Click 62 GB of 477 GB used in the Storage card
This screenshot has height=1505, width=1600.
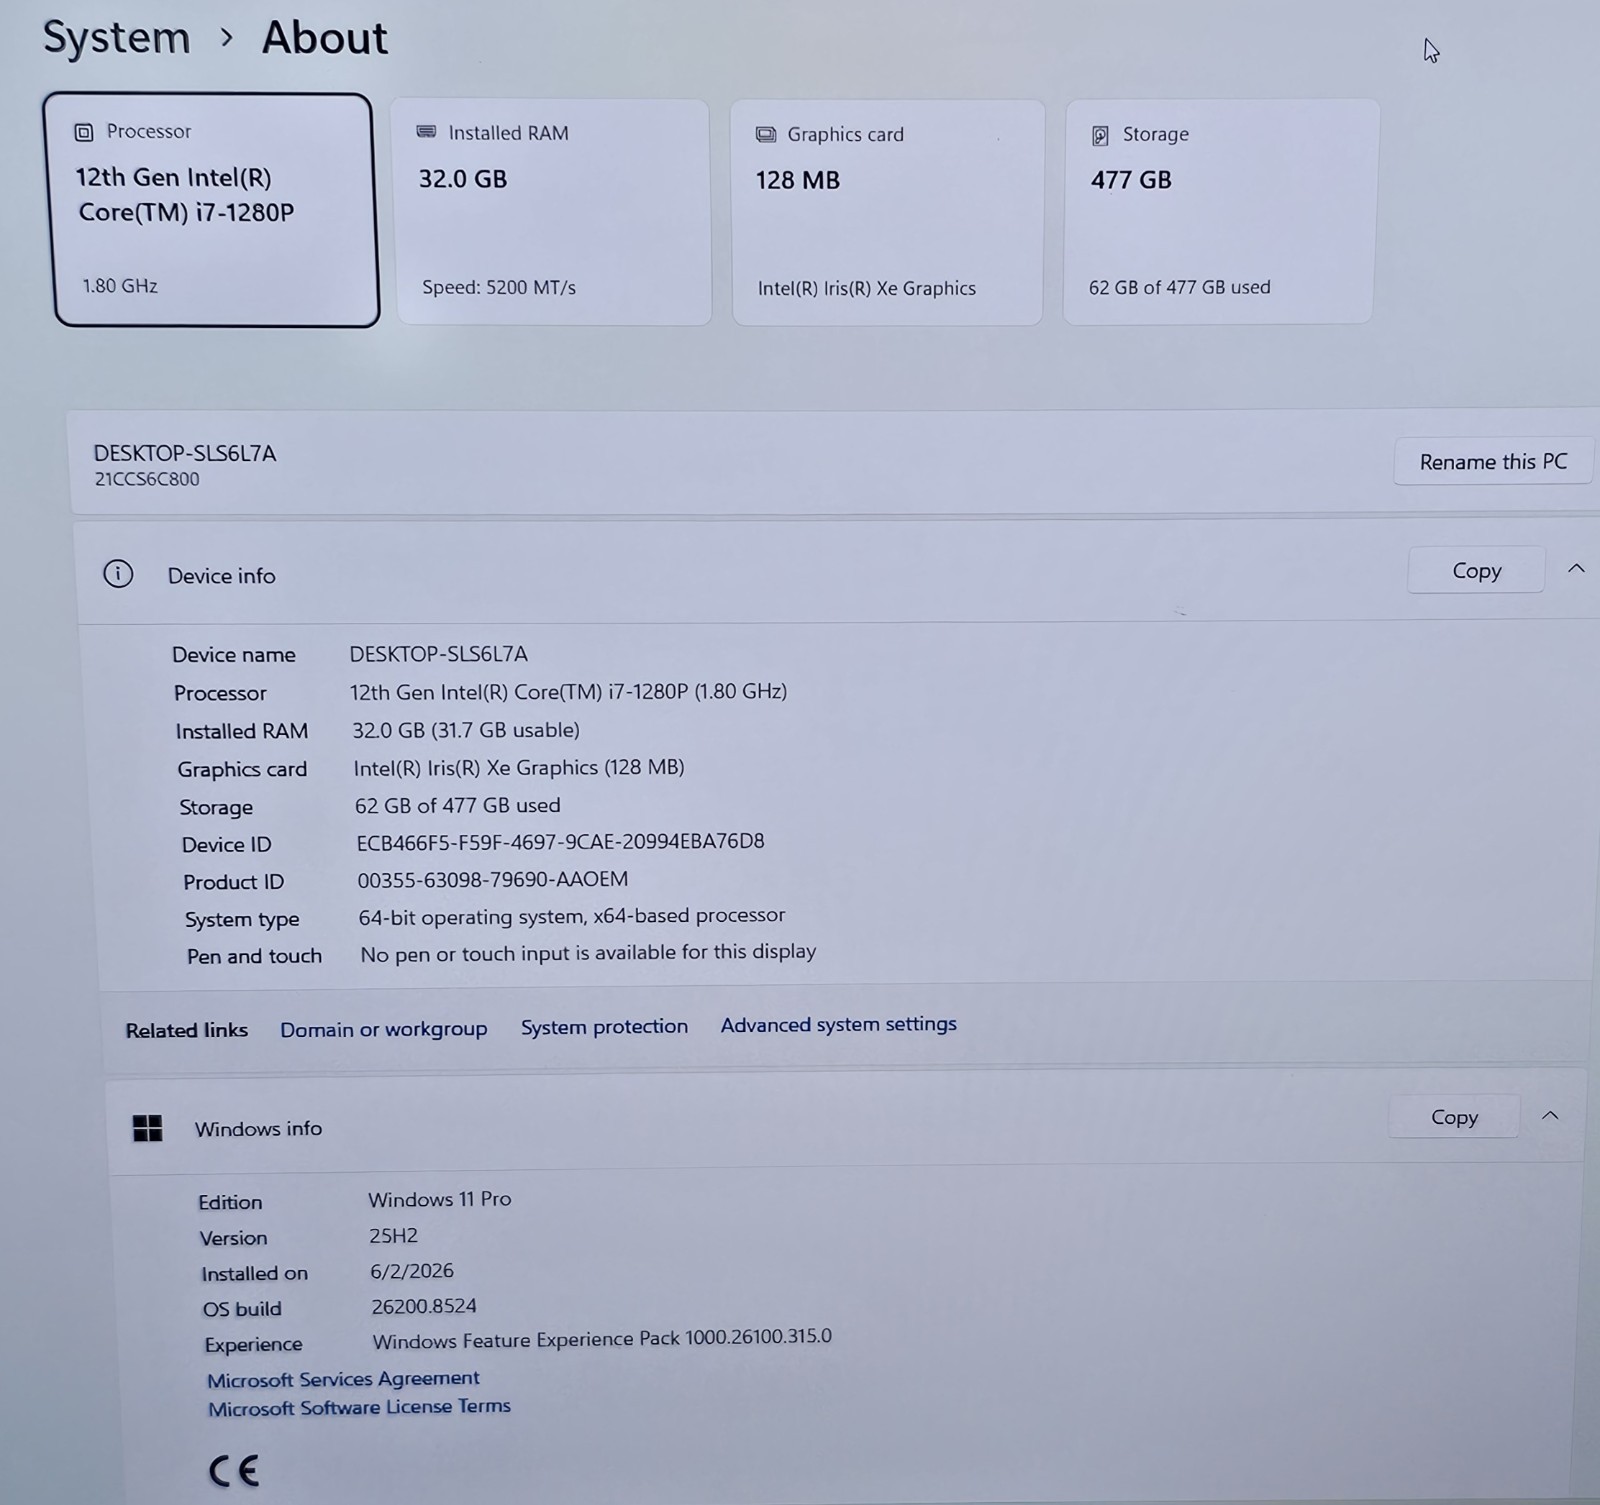1179,288
